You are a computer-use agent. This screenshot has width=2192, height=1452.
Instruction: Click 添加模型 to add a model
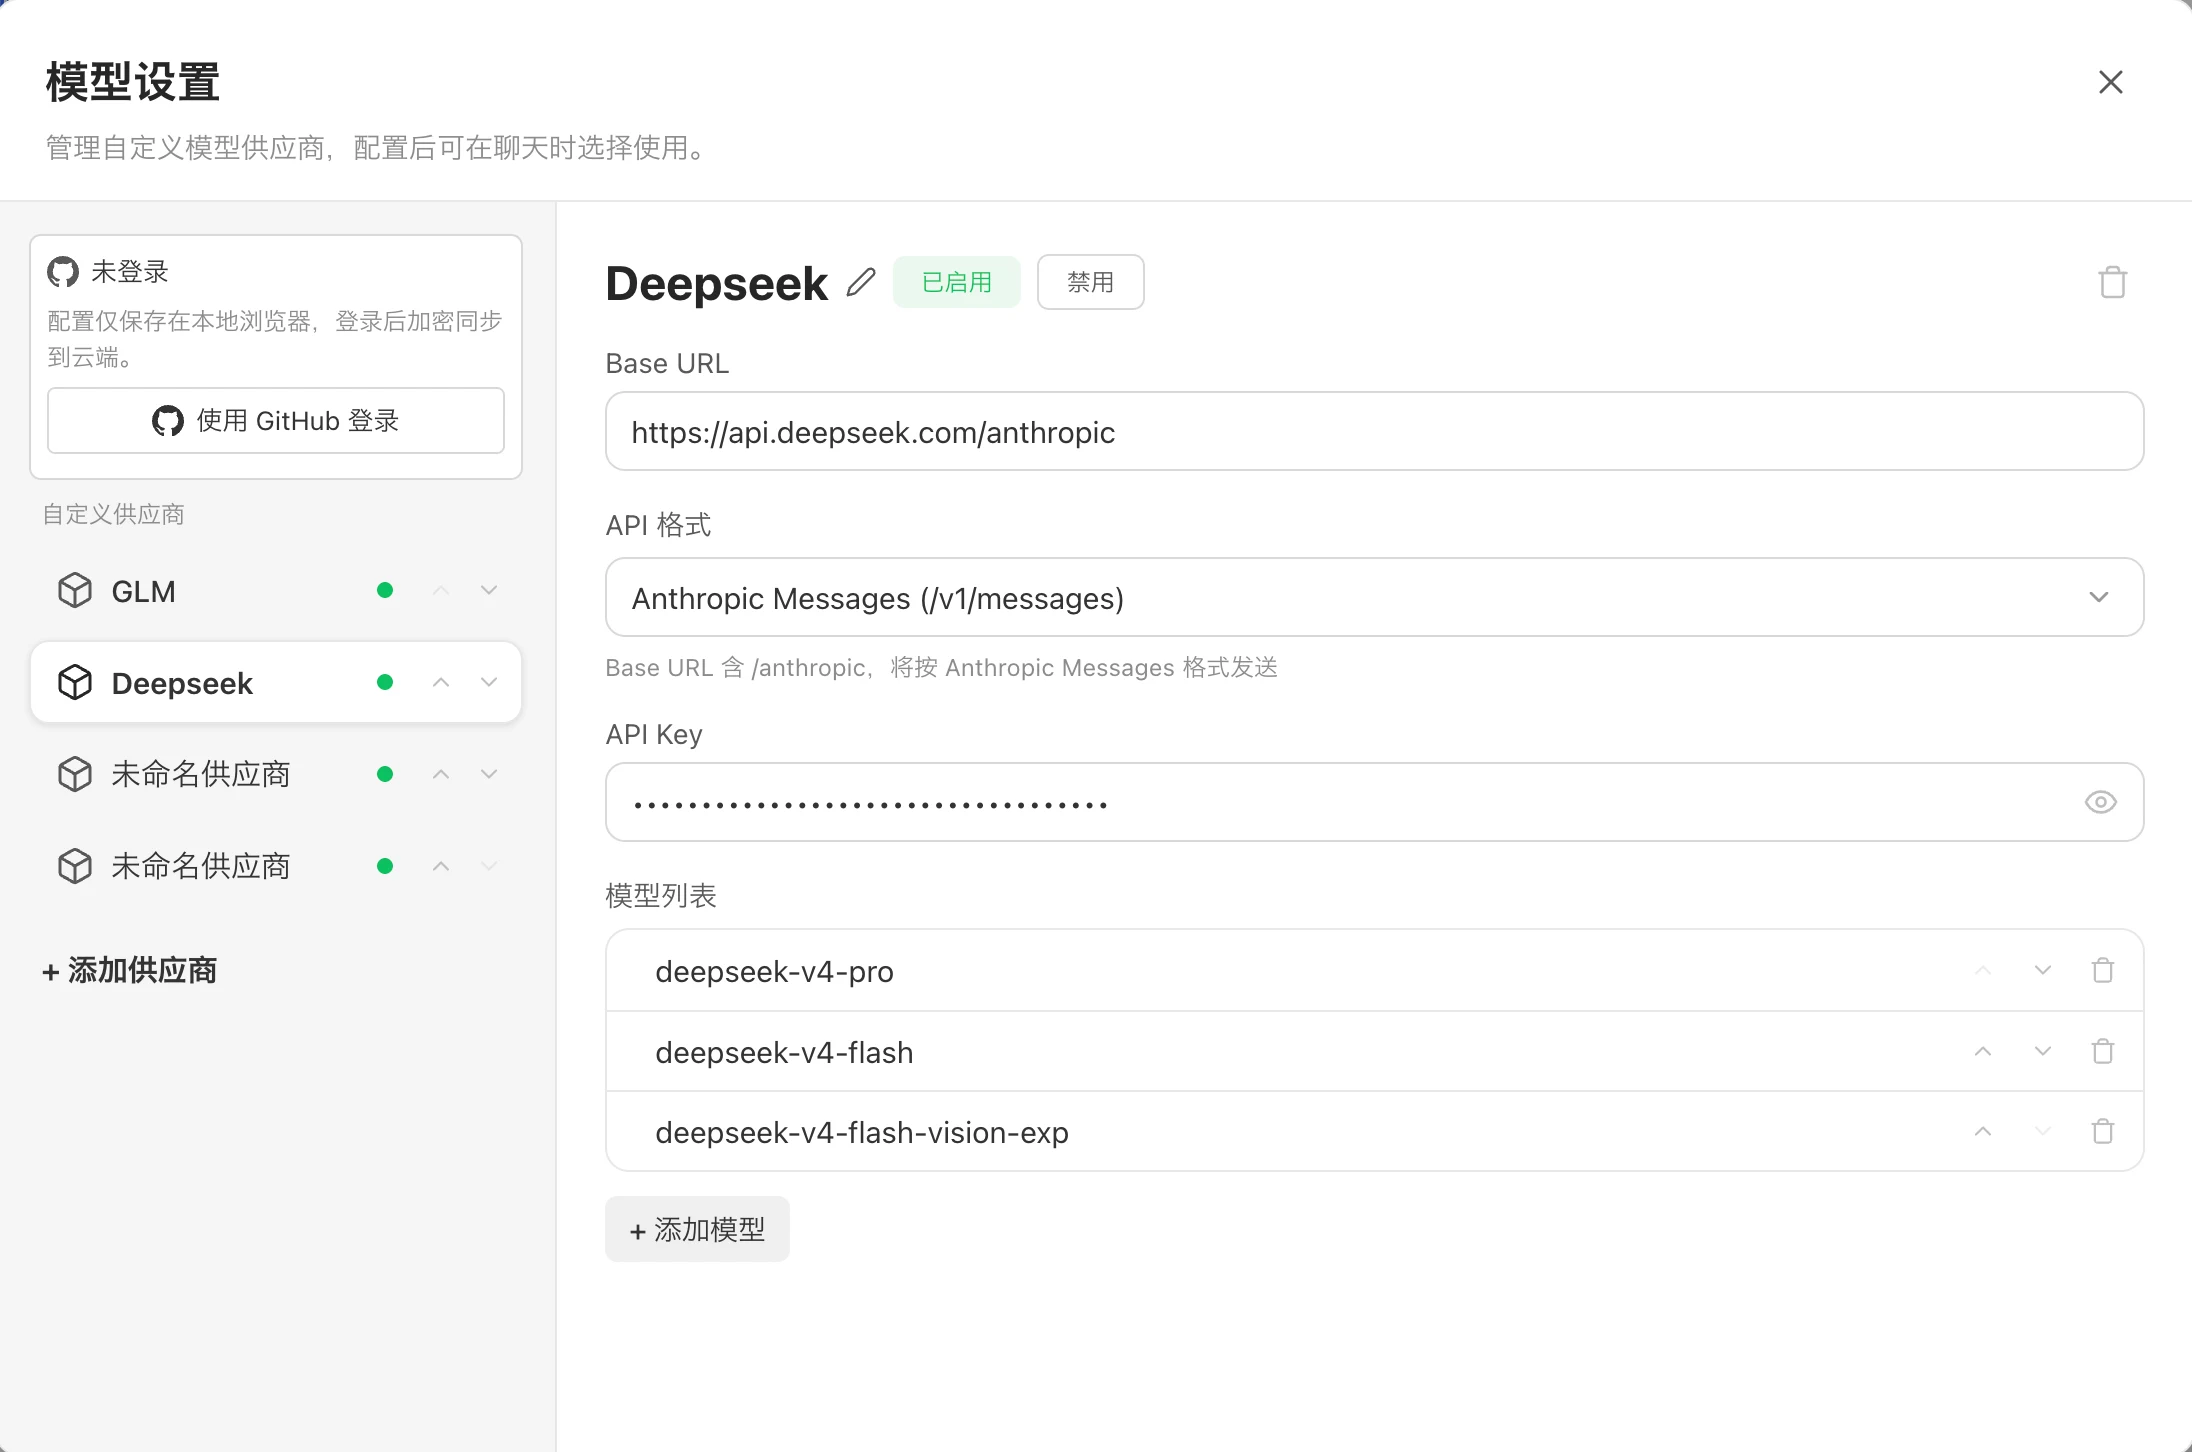coord(697,1229)
